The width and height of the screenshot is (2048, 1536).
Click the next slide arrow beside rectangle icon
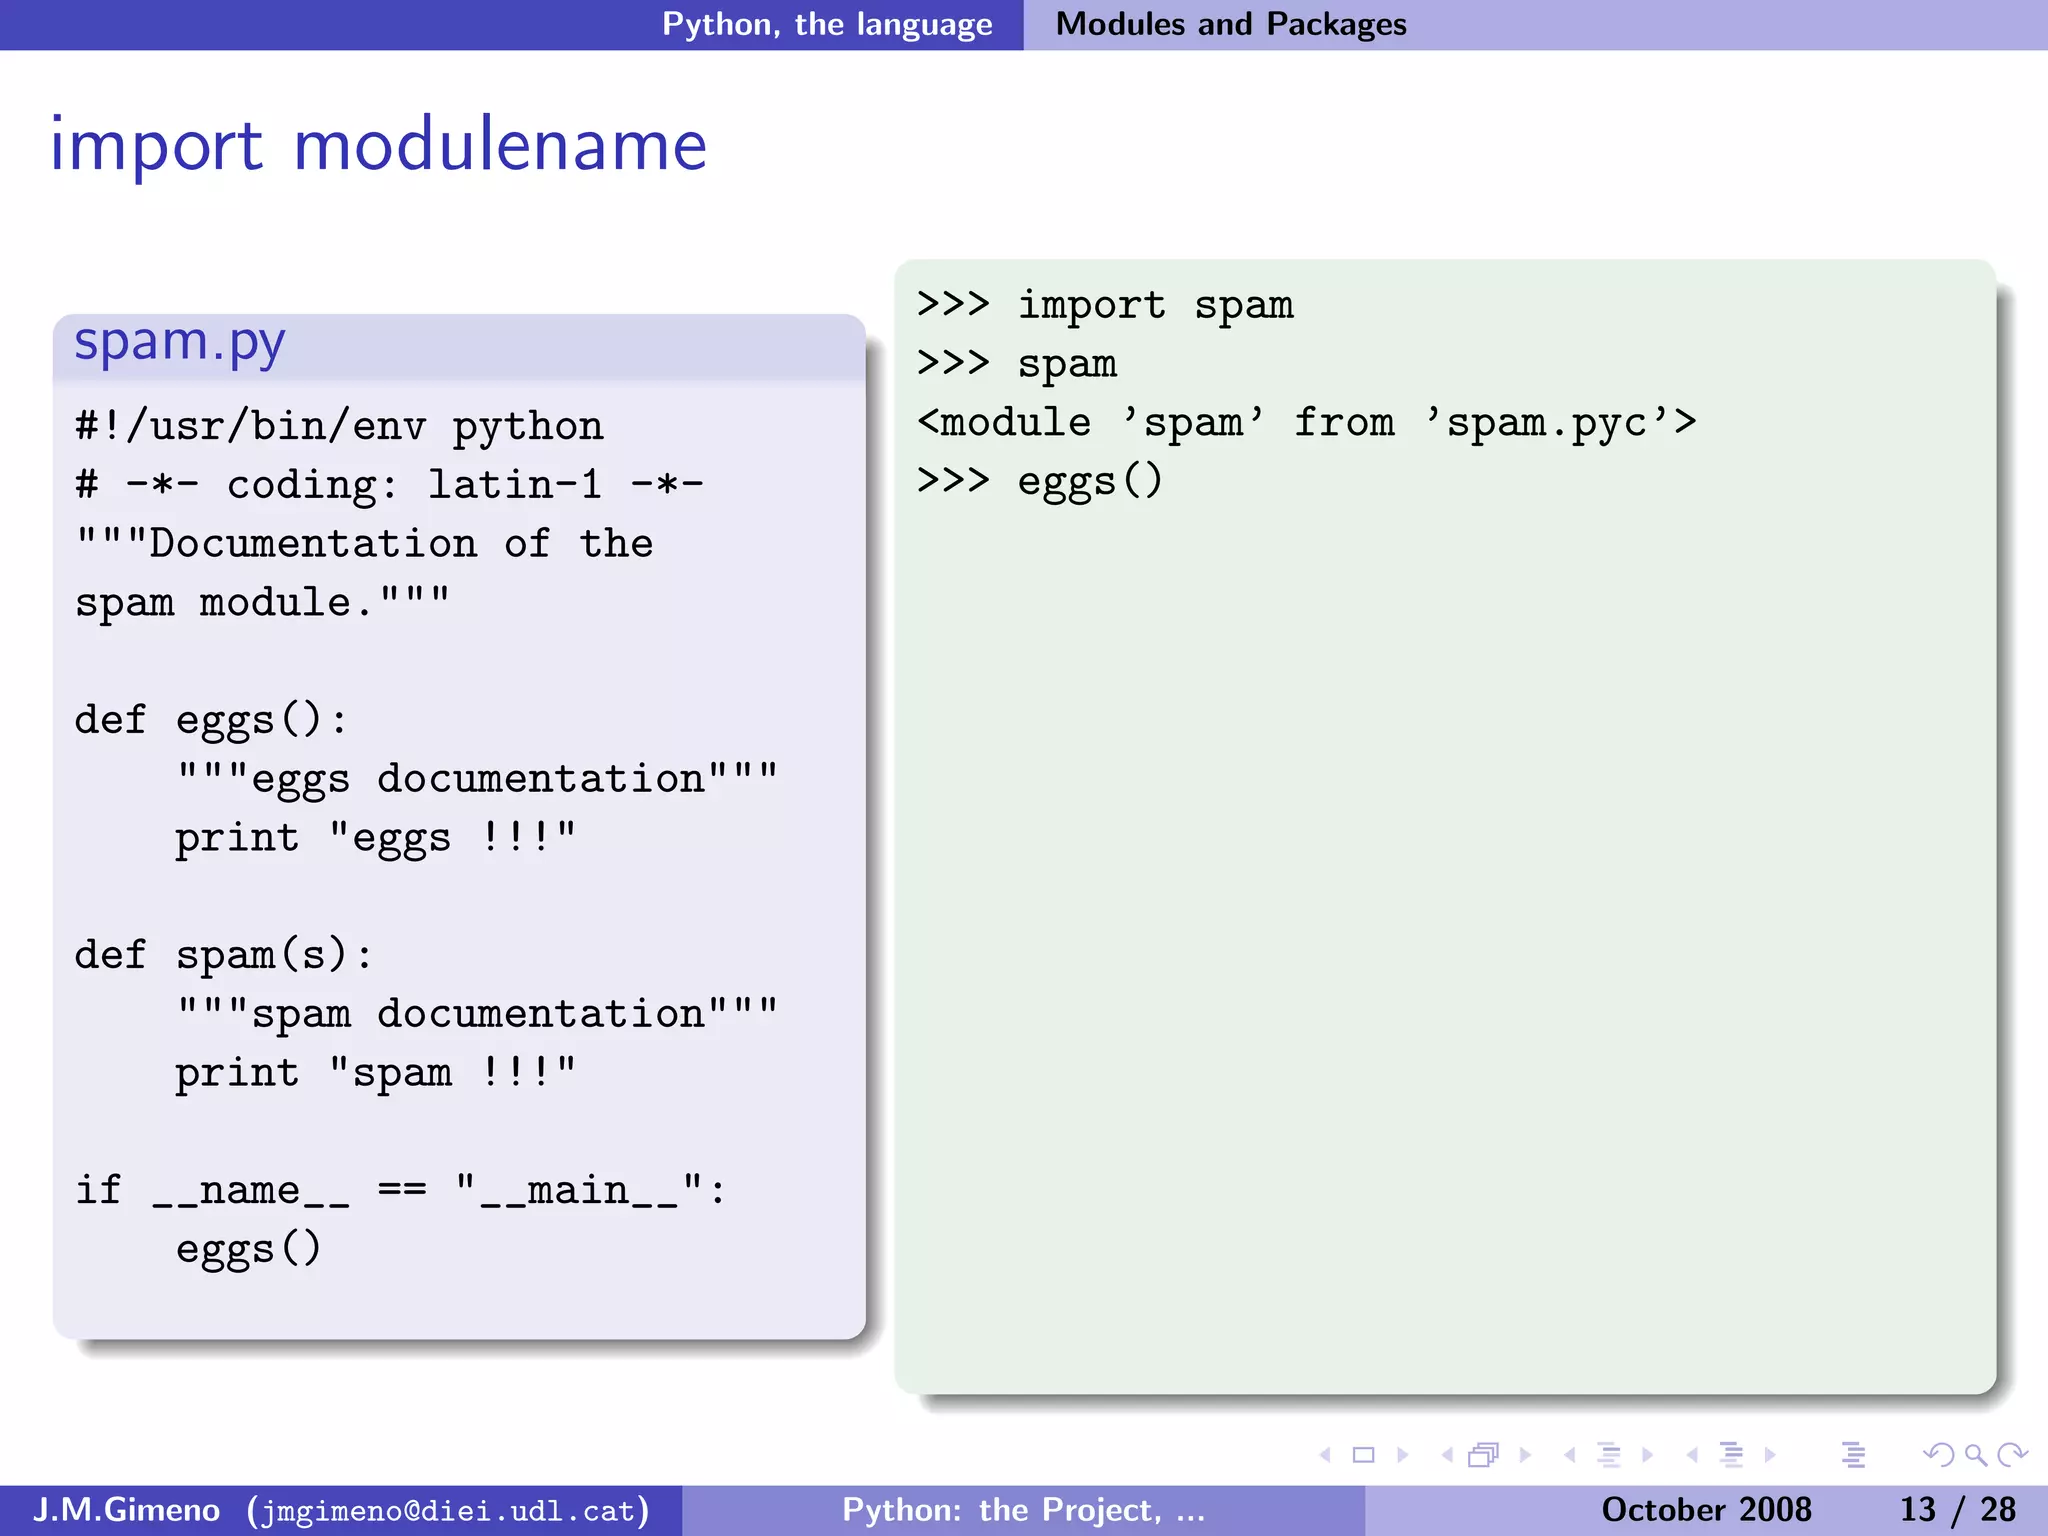tap(1402, 1455)
